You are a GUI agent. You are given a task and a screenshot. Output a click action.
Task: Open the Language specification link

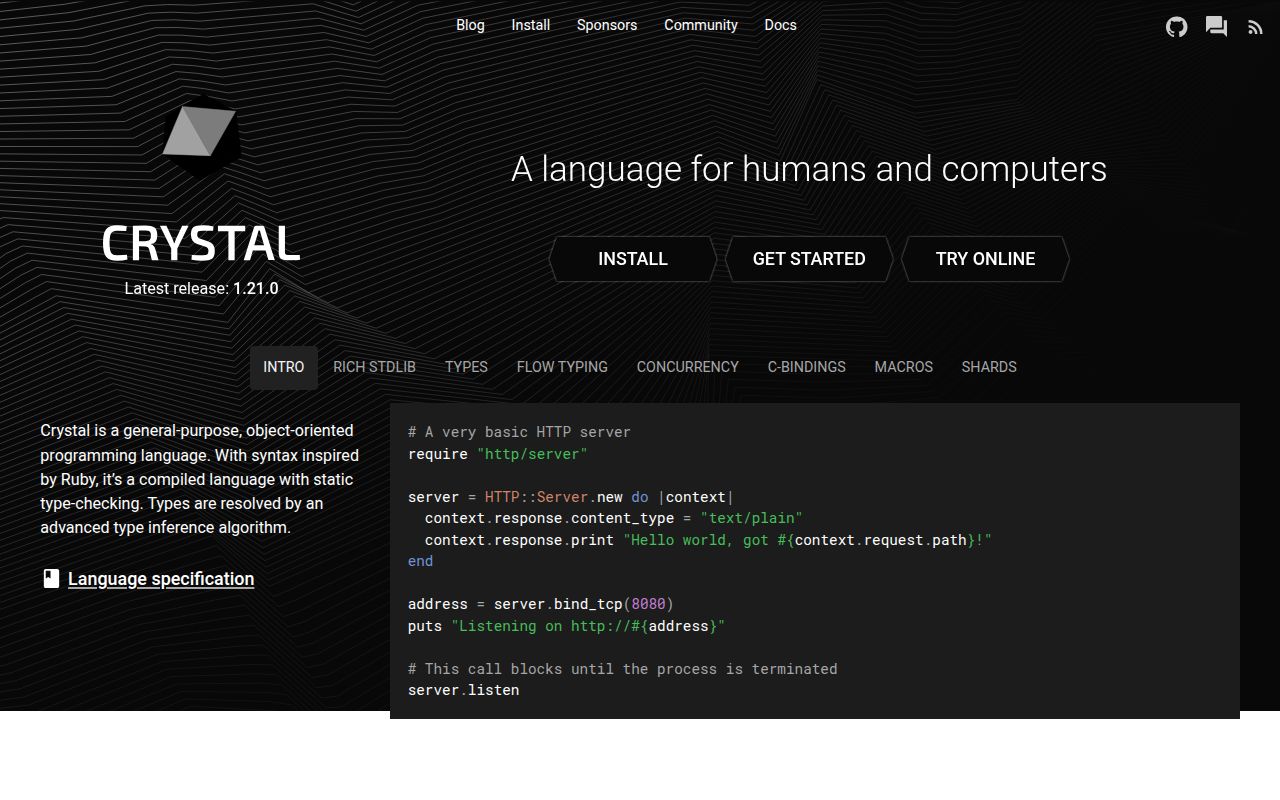(161, 579)
